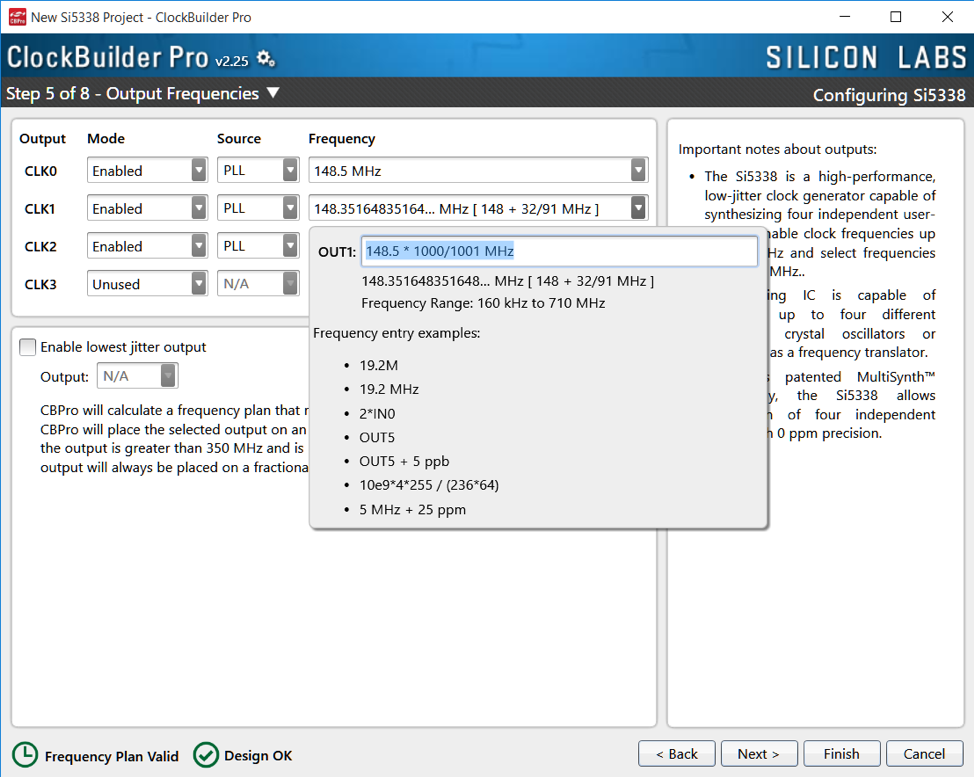Click the example entry '19.2 MHz'

click(x=389, y=389)
